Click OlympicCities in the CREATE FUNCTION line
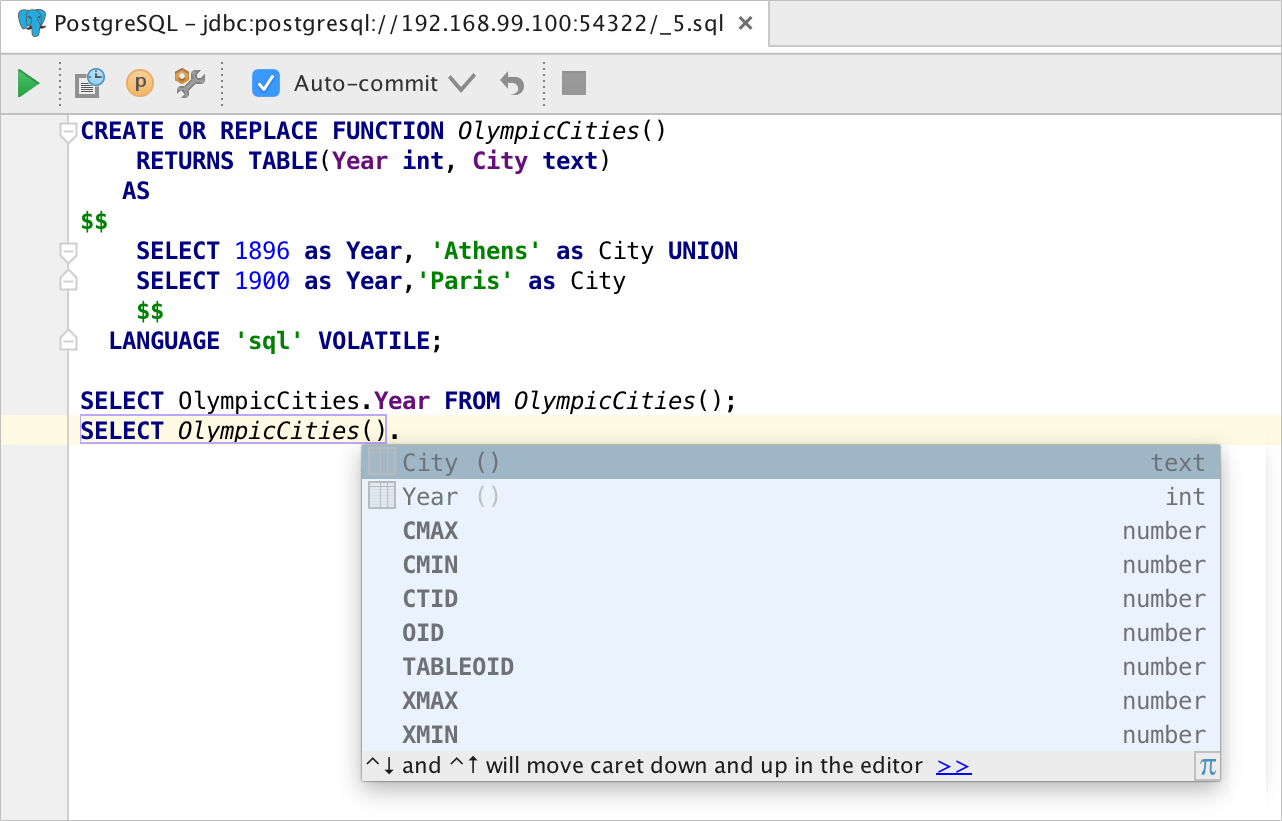The image size is (1282, 821). coord(548,131)
